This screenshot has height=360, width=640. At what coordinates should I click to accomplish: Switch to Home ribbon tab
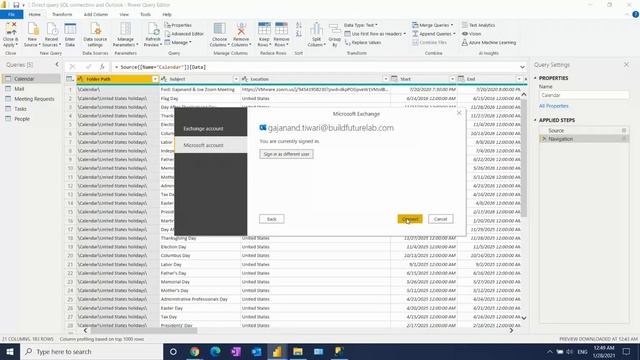click(x=35, y=14)
